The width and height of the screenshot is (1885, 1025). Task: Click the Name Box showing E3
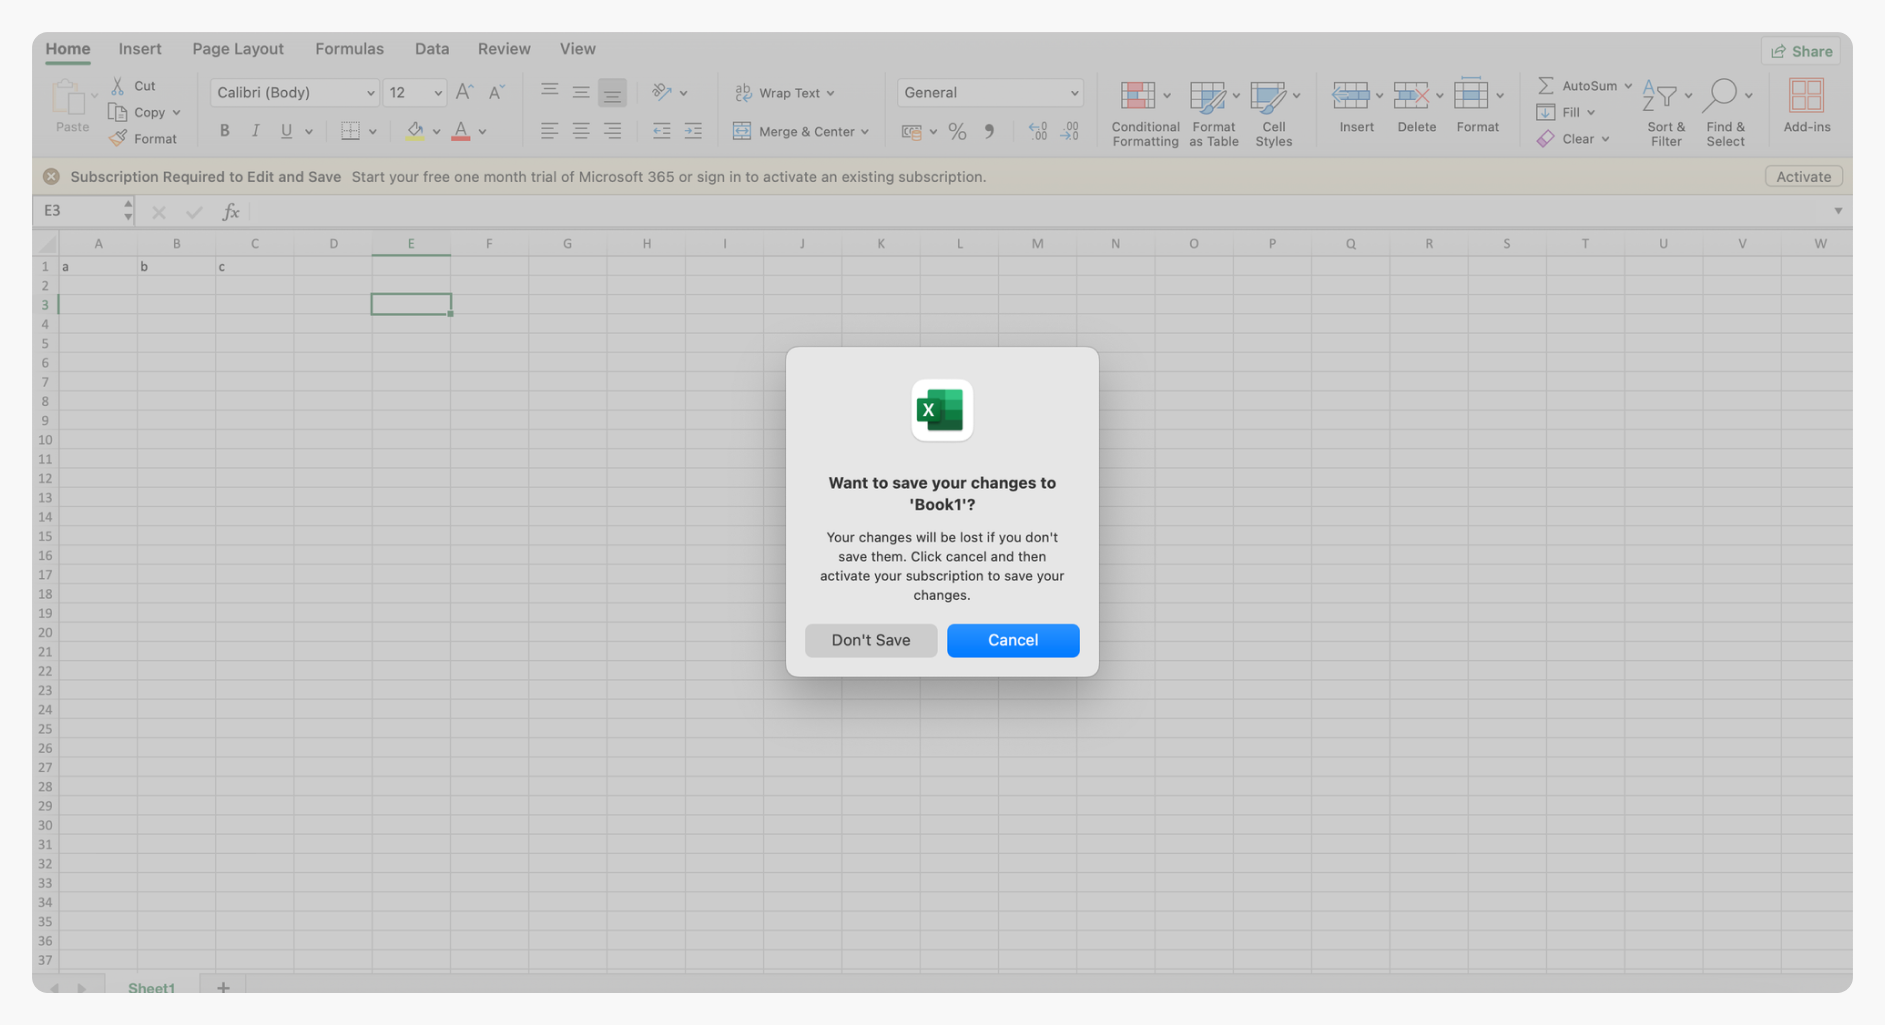pos(79,211)
